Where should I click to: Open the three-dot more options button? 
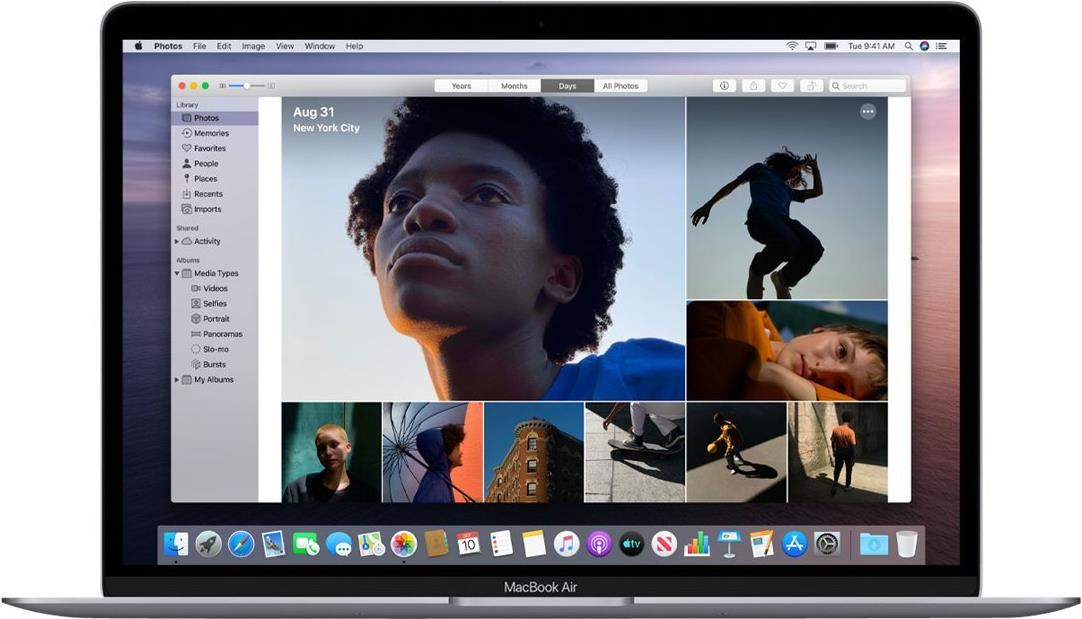point(868,112)
